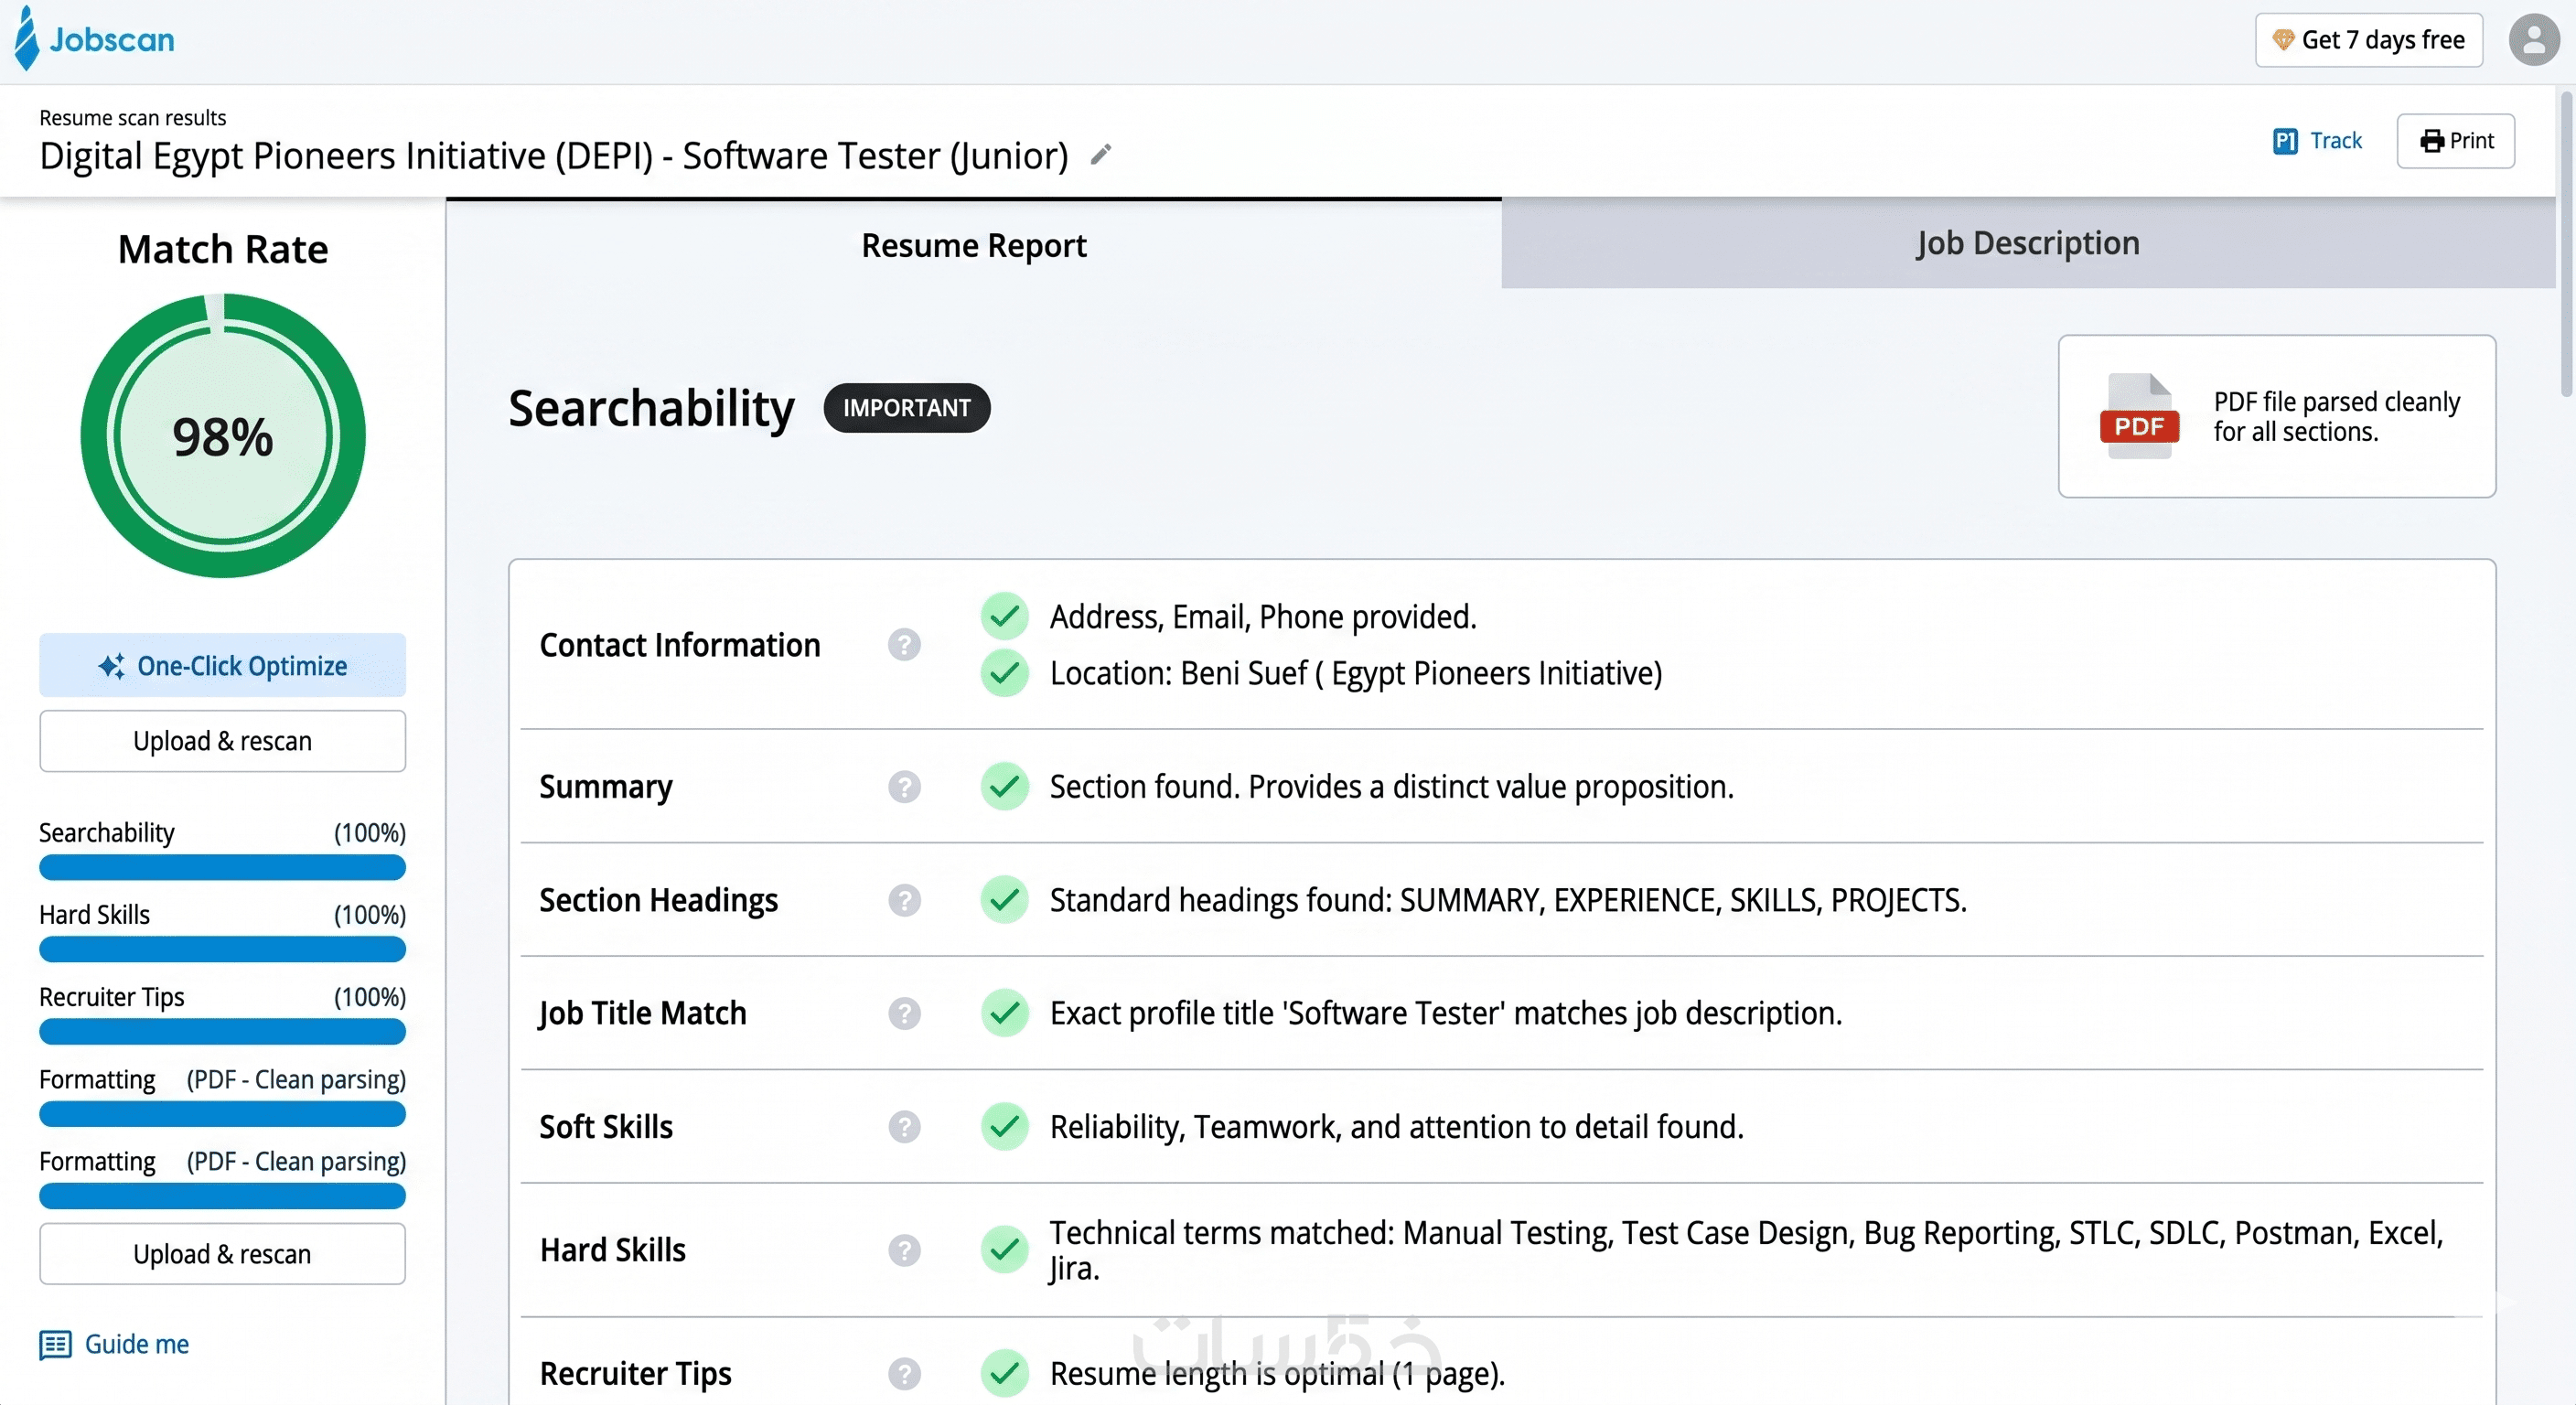Image resolution: width=2576 pixels, height=1405 pixels.
Task: Click the Jobscan logo
Action: point(95,39)
